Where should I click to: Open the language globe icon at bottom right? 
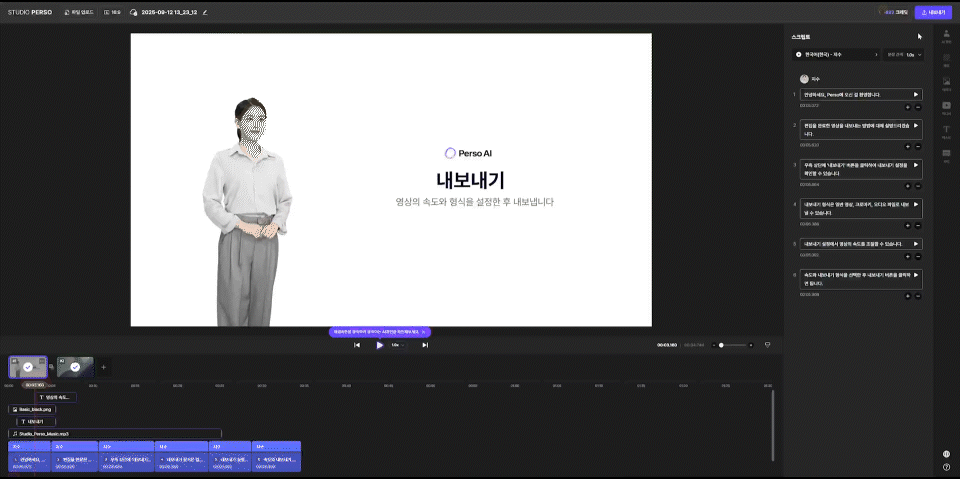(x=946, y=453)
